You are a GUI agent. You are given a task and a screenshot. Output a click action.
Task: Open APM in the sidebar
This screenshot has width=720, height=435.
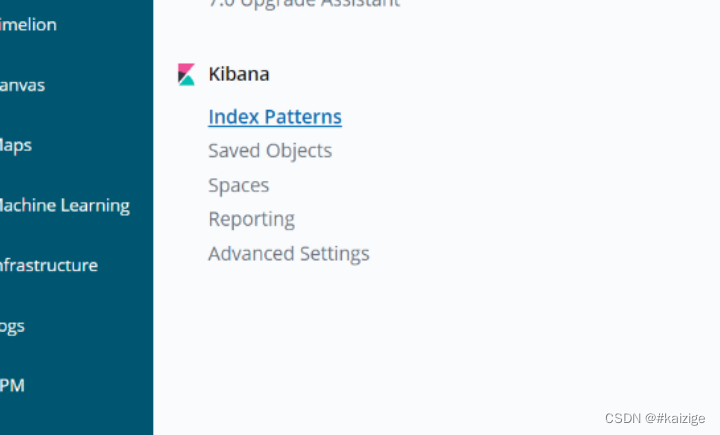tap(12, 385)
